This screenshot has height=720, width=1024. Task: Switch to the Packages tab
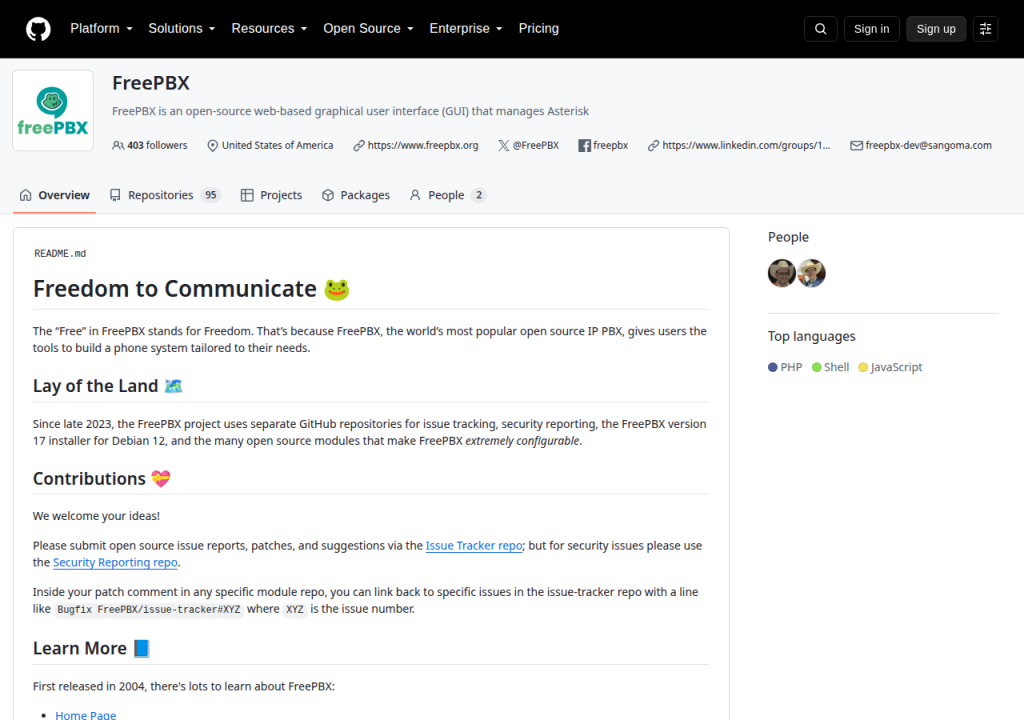(x=356, y=195)
